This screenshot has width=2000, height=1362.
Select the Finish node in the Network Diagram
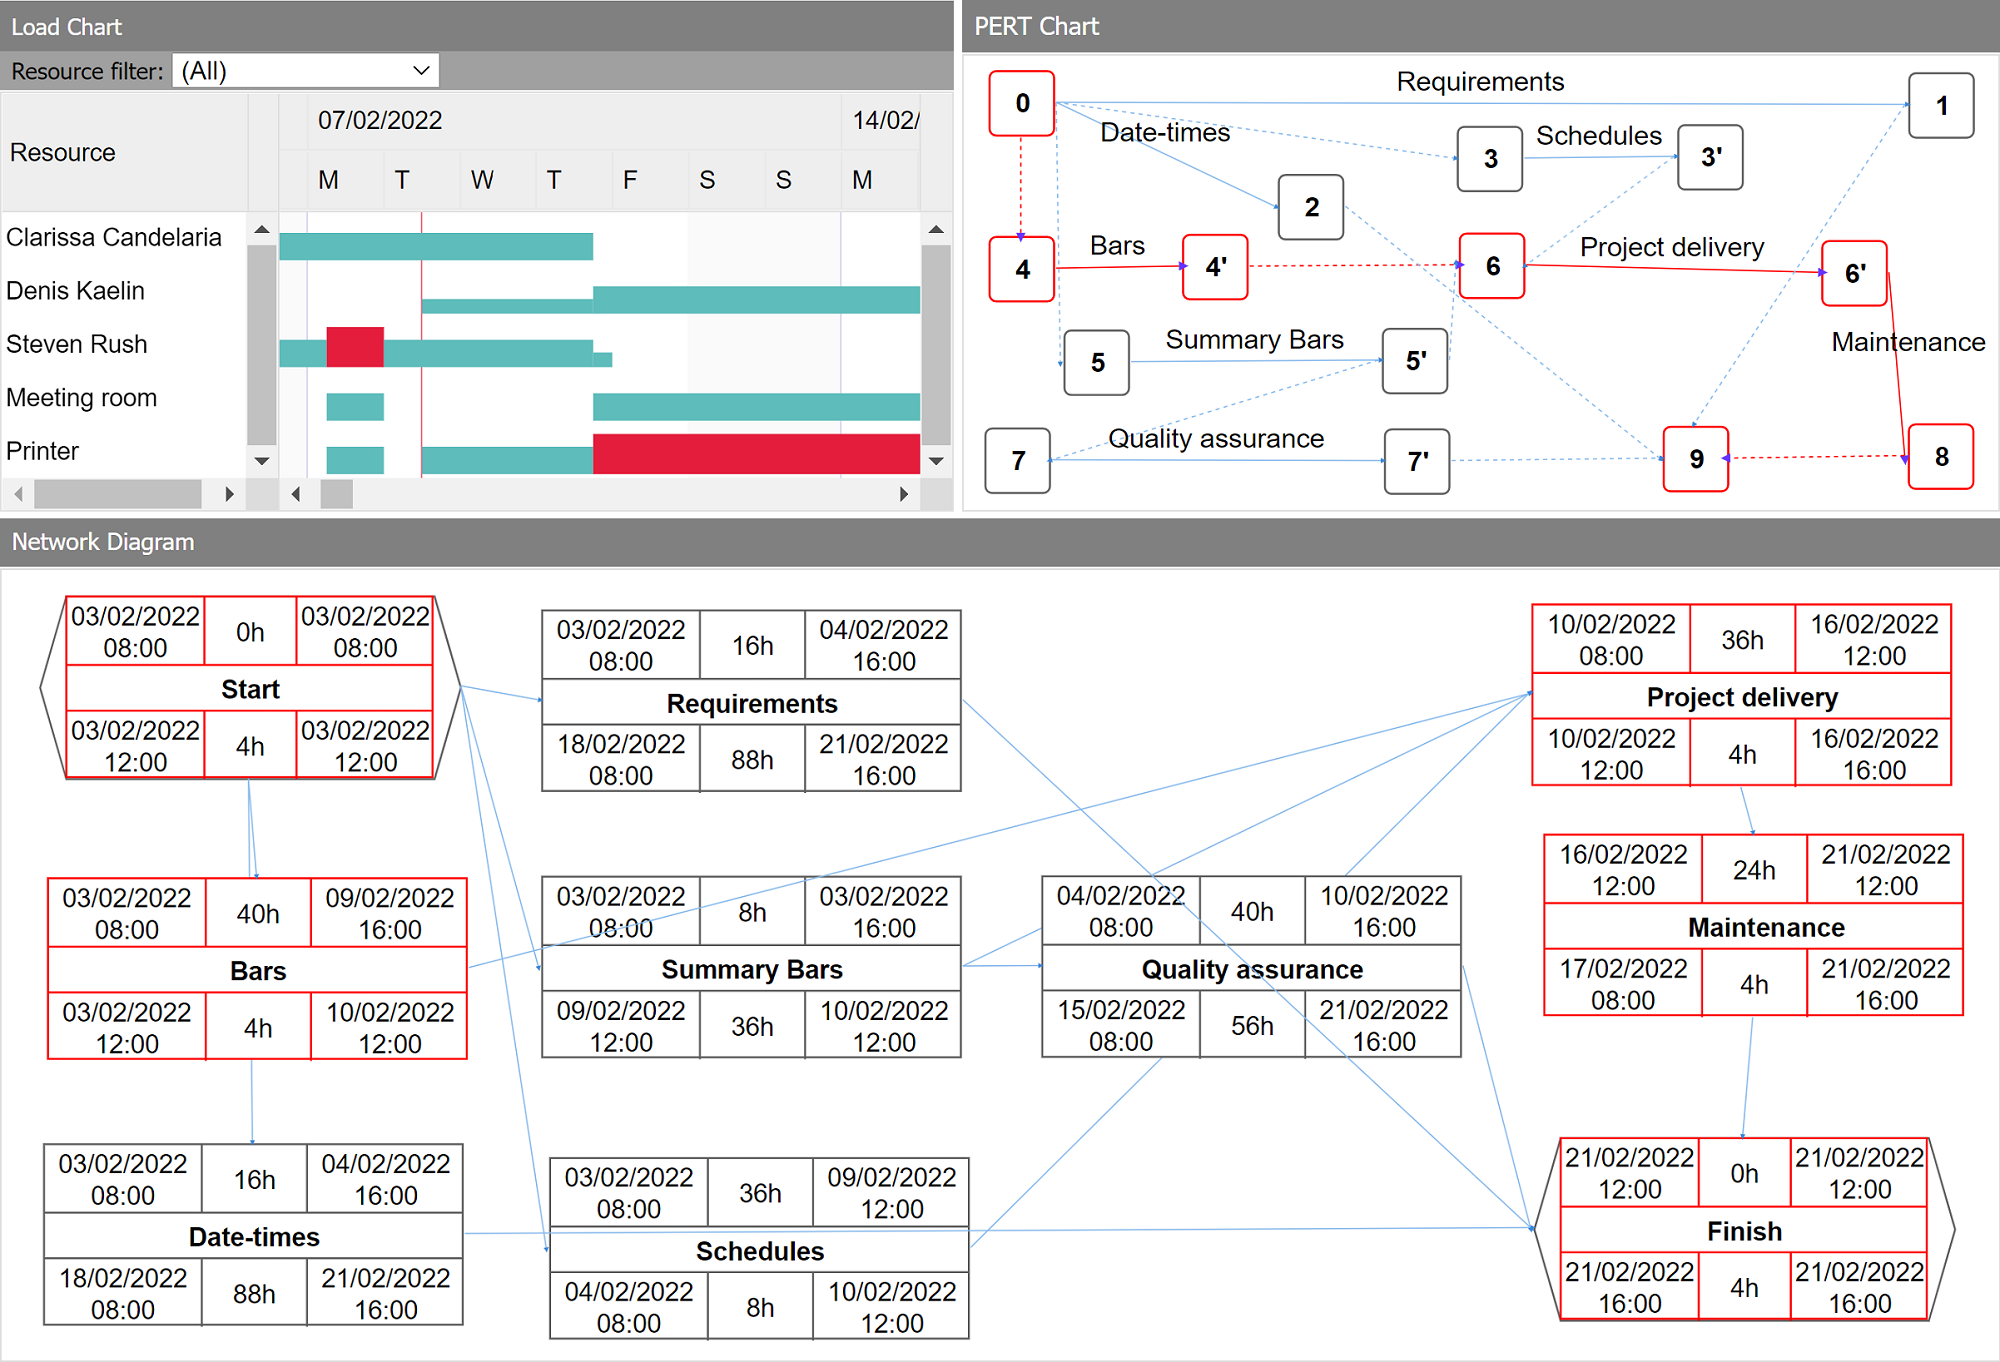[1744, 1231]
